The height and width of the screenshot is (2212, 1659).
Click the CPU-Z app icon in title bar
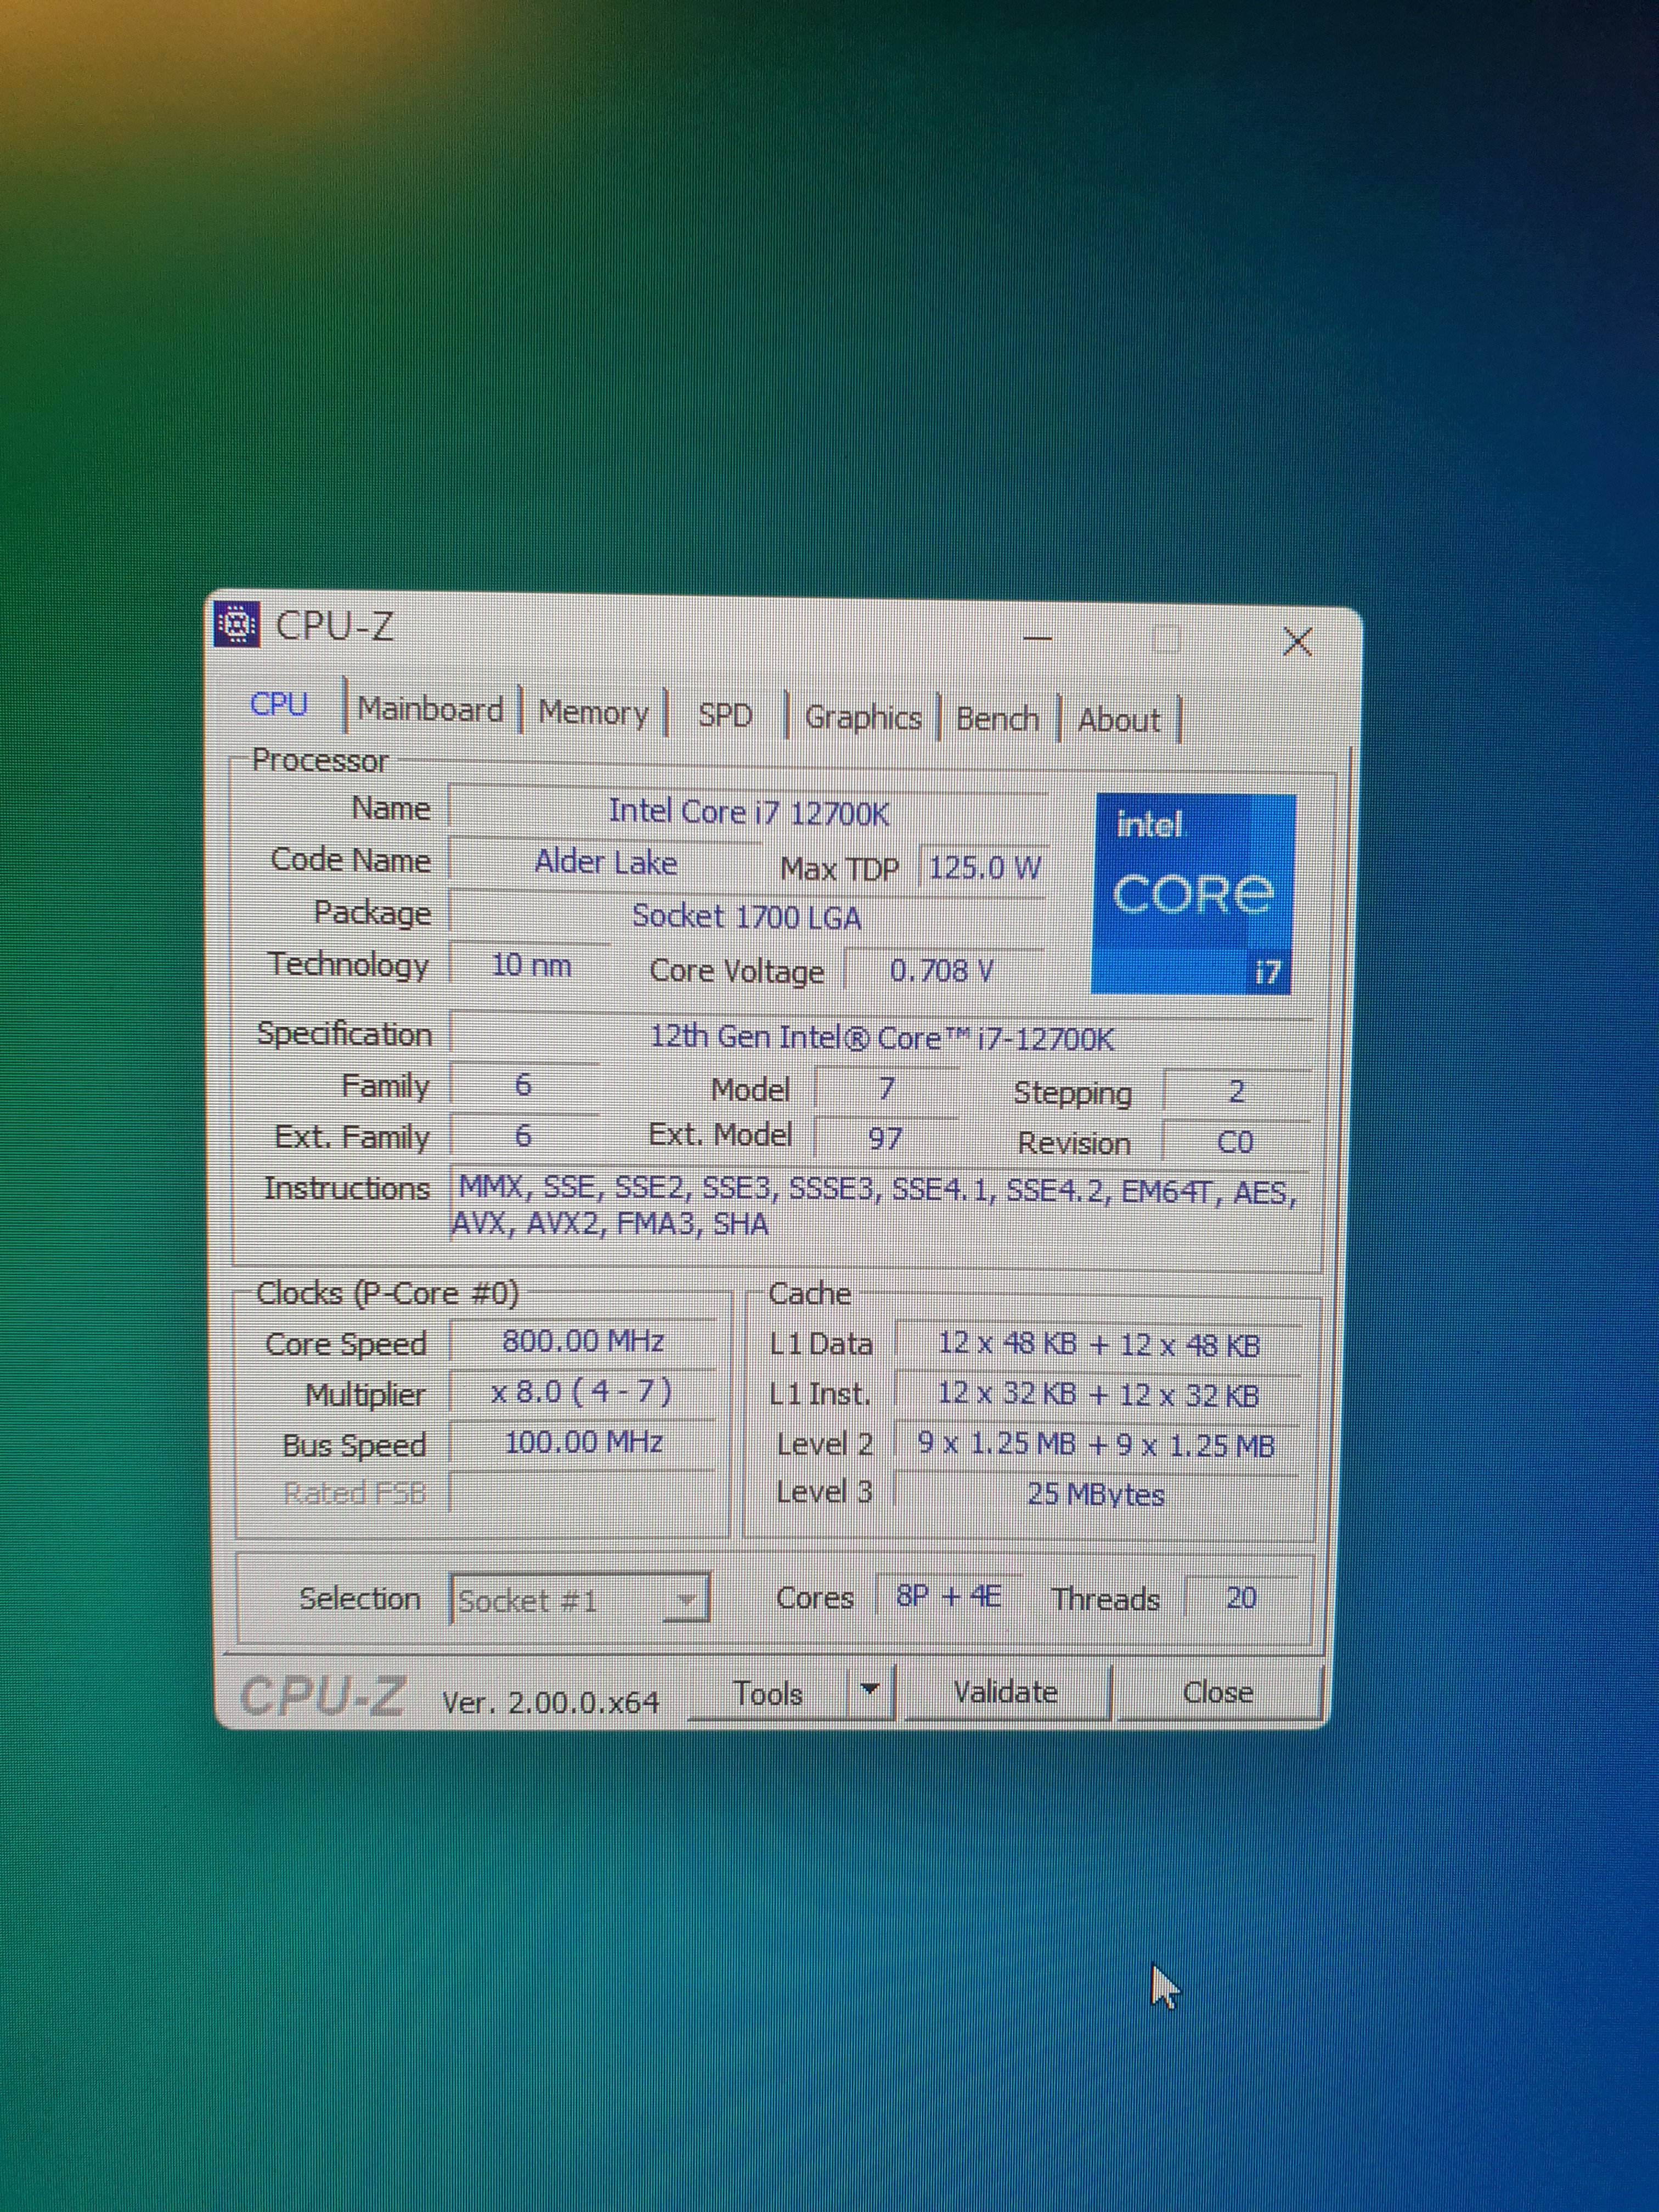238,625
